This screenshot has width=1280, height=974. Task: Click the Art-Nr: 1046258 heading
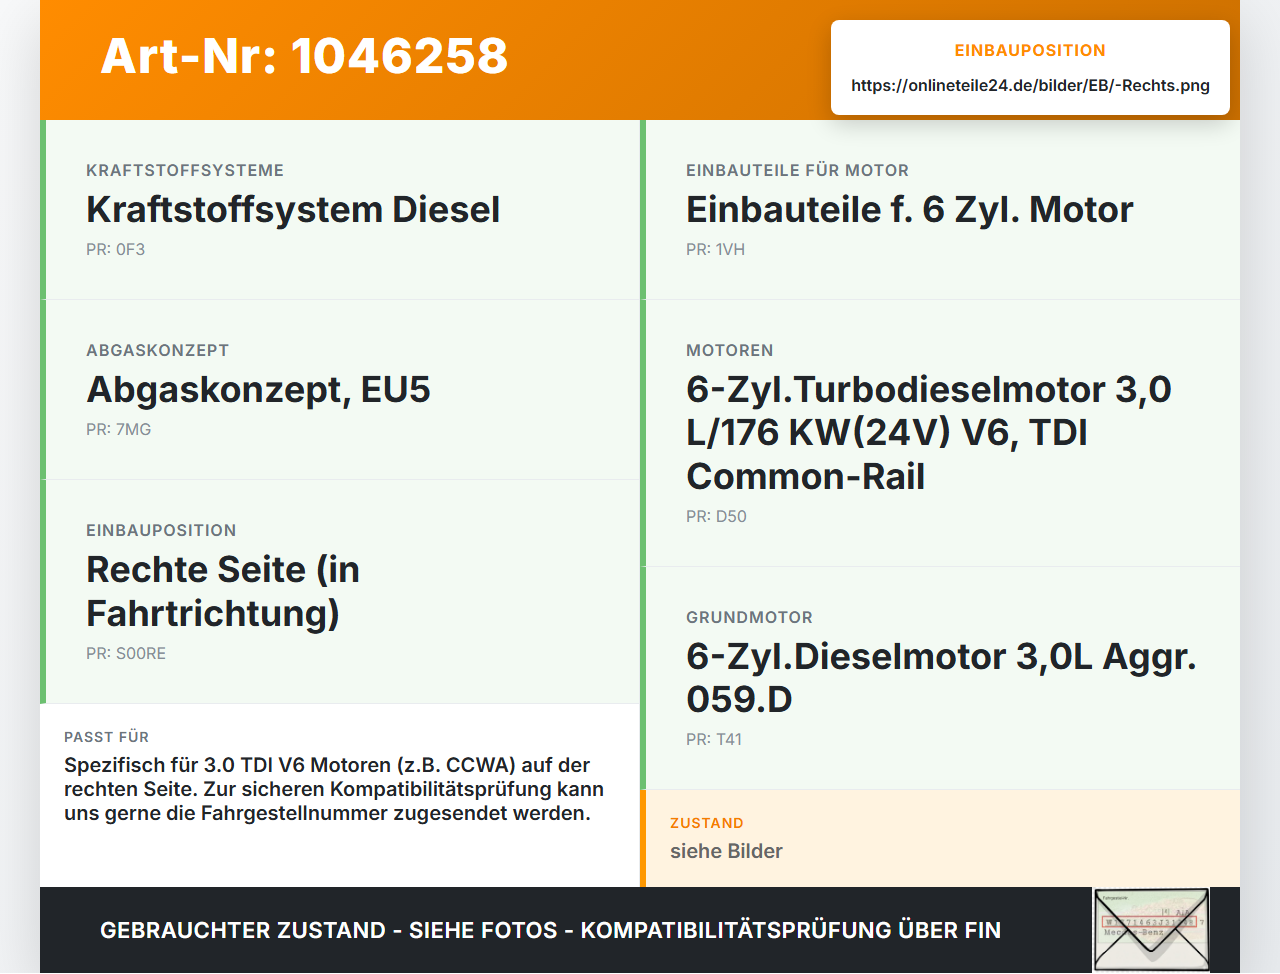click(304, 56)
